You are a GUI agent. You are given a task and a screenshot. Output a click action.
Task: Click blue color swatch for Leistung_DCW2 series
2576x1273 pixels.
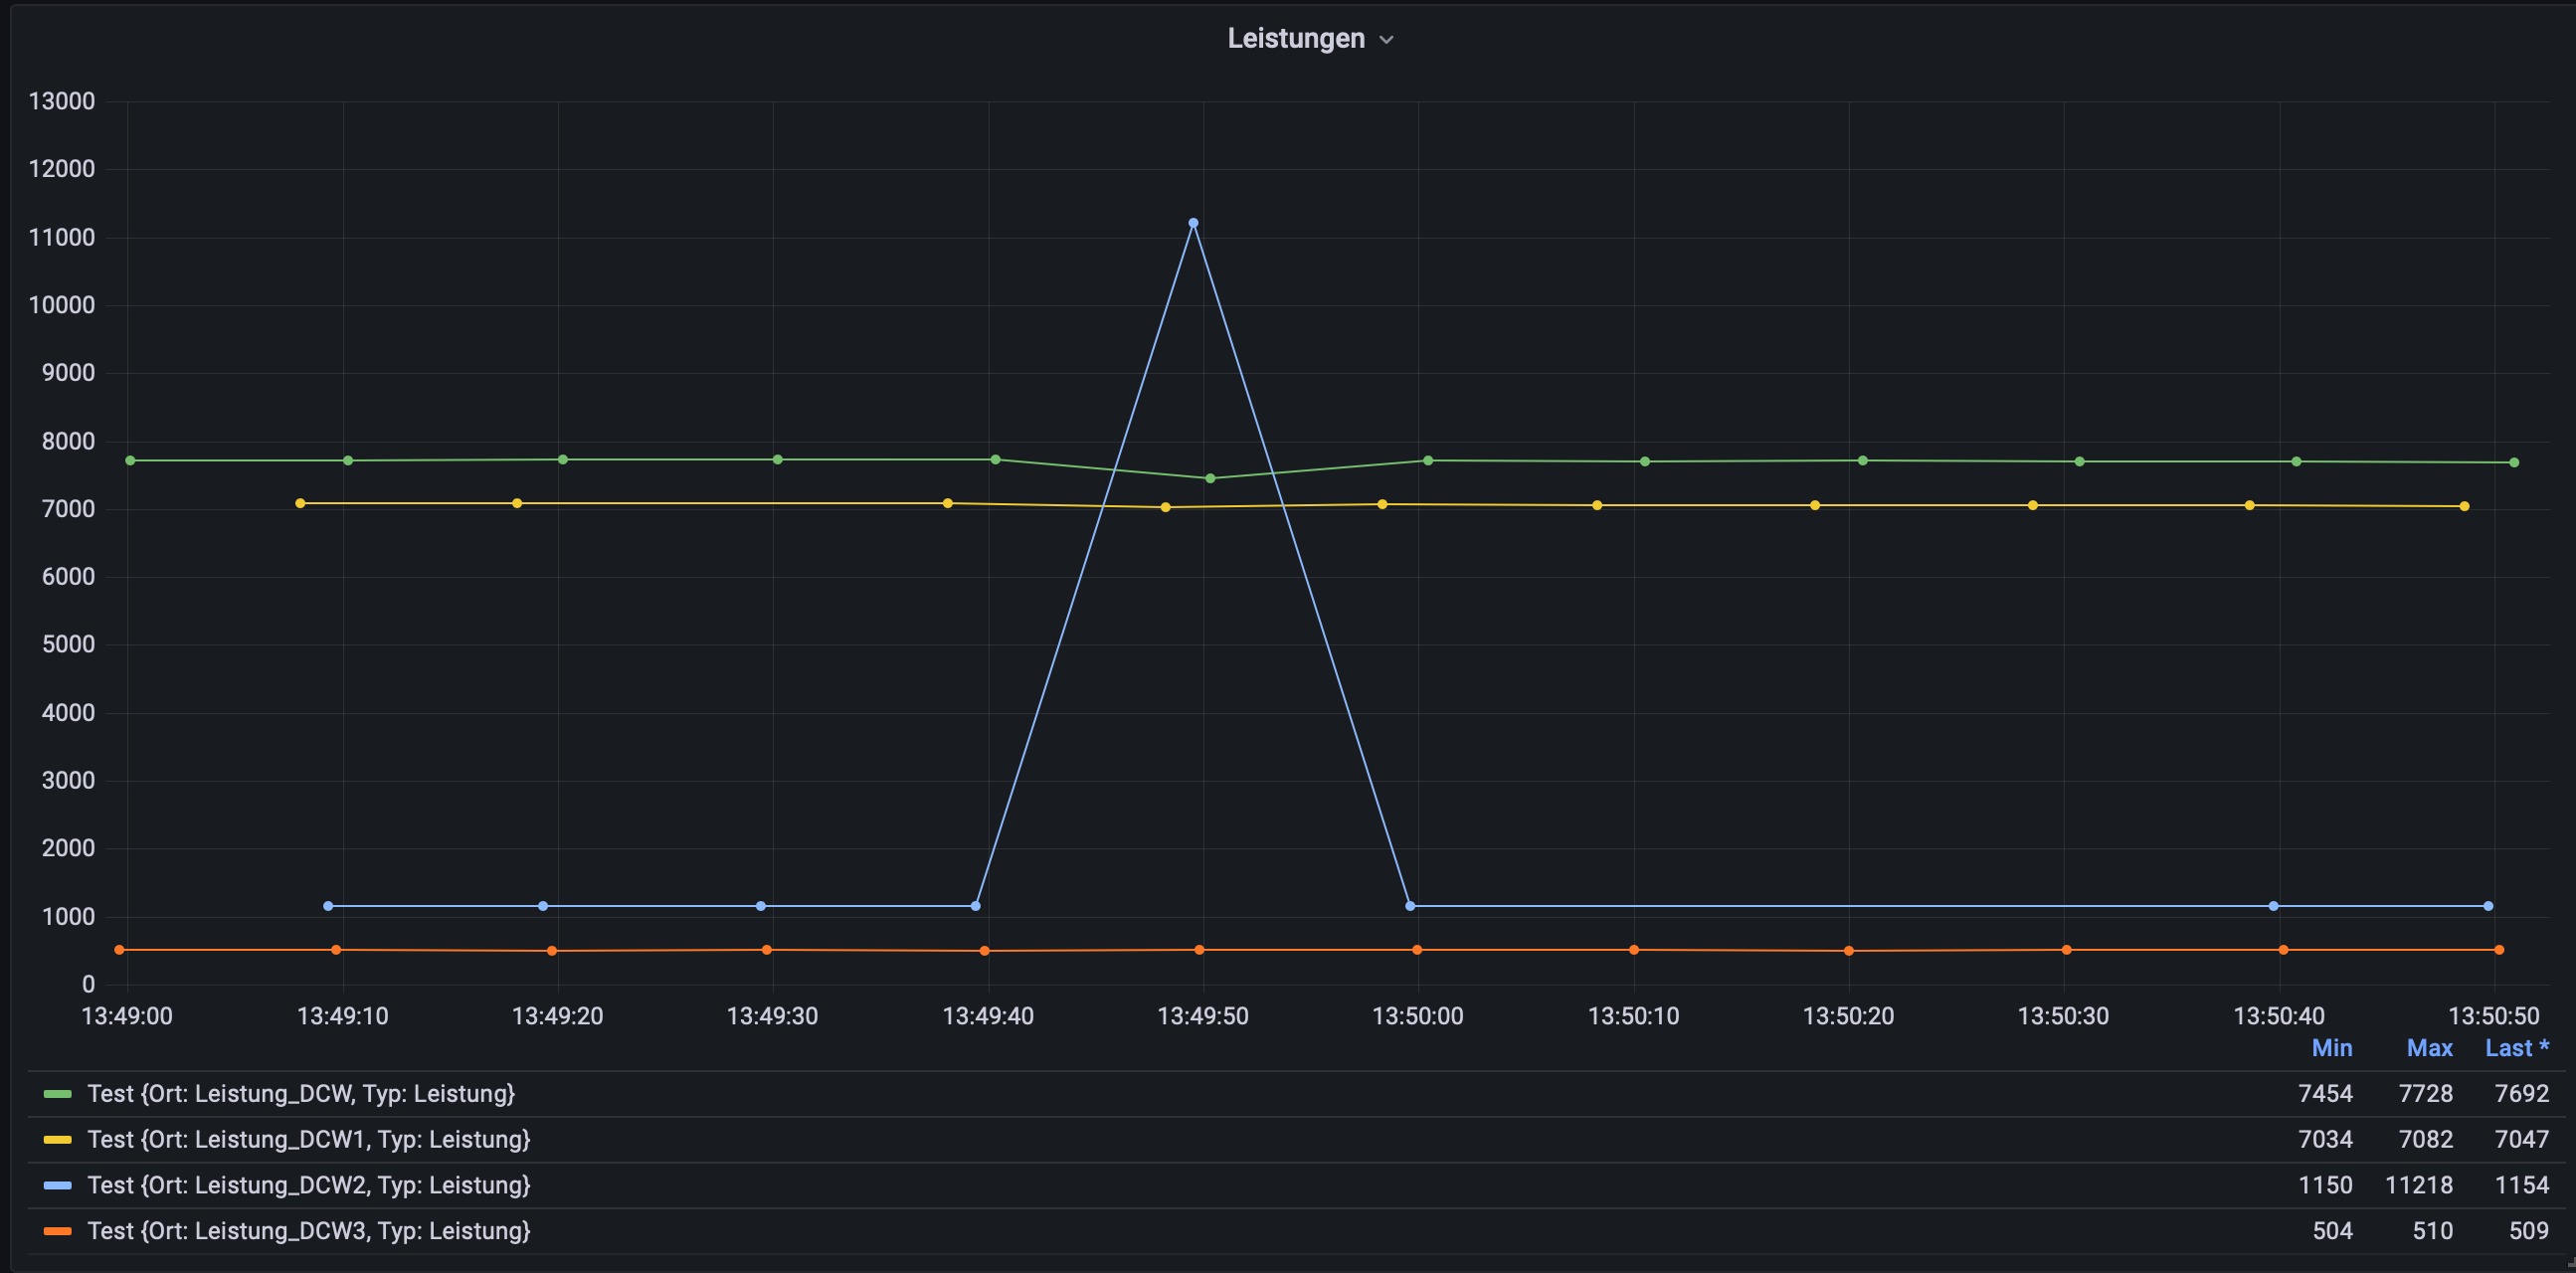pyautogui.click(x=58, y=1185)
